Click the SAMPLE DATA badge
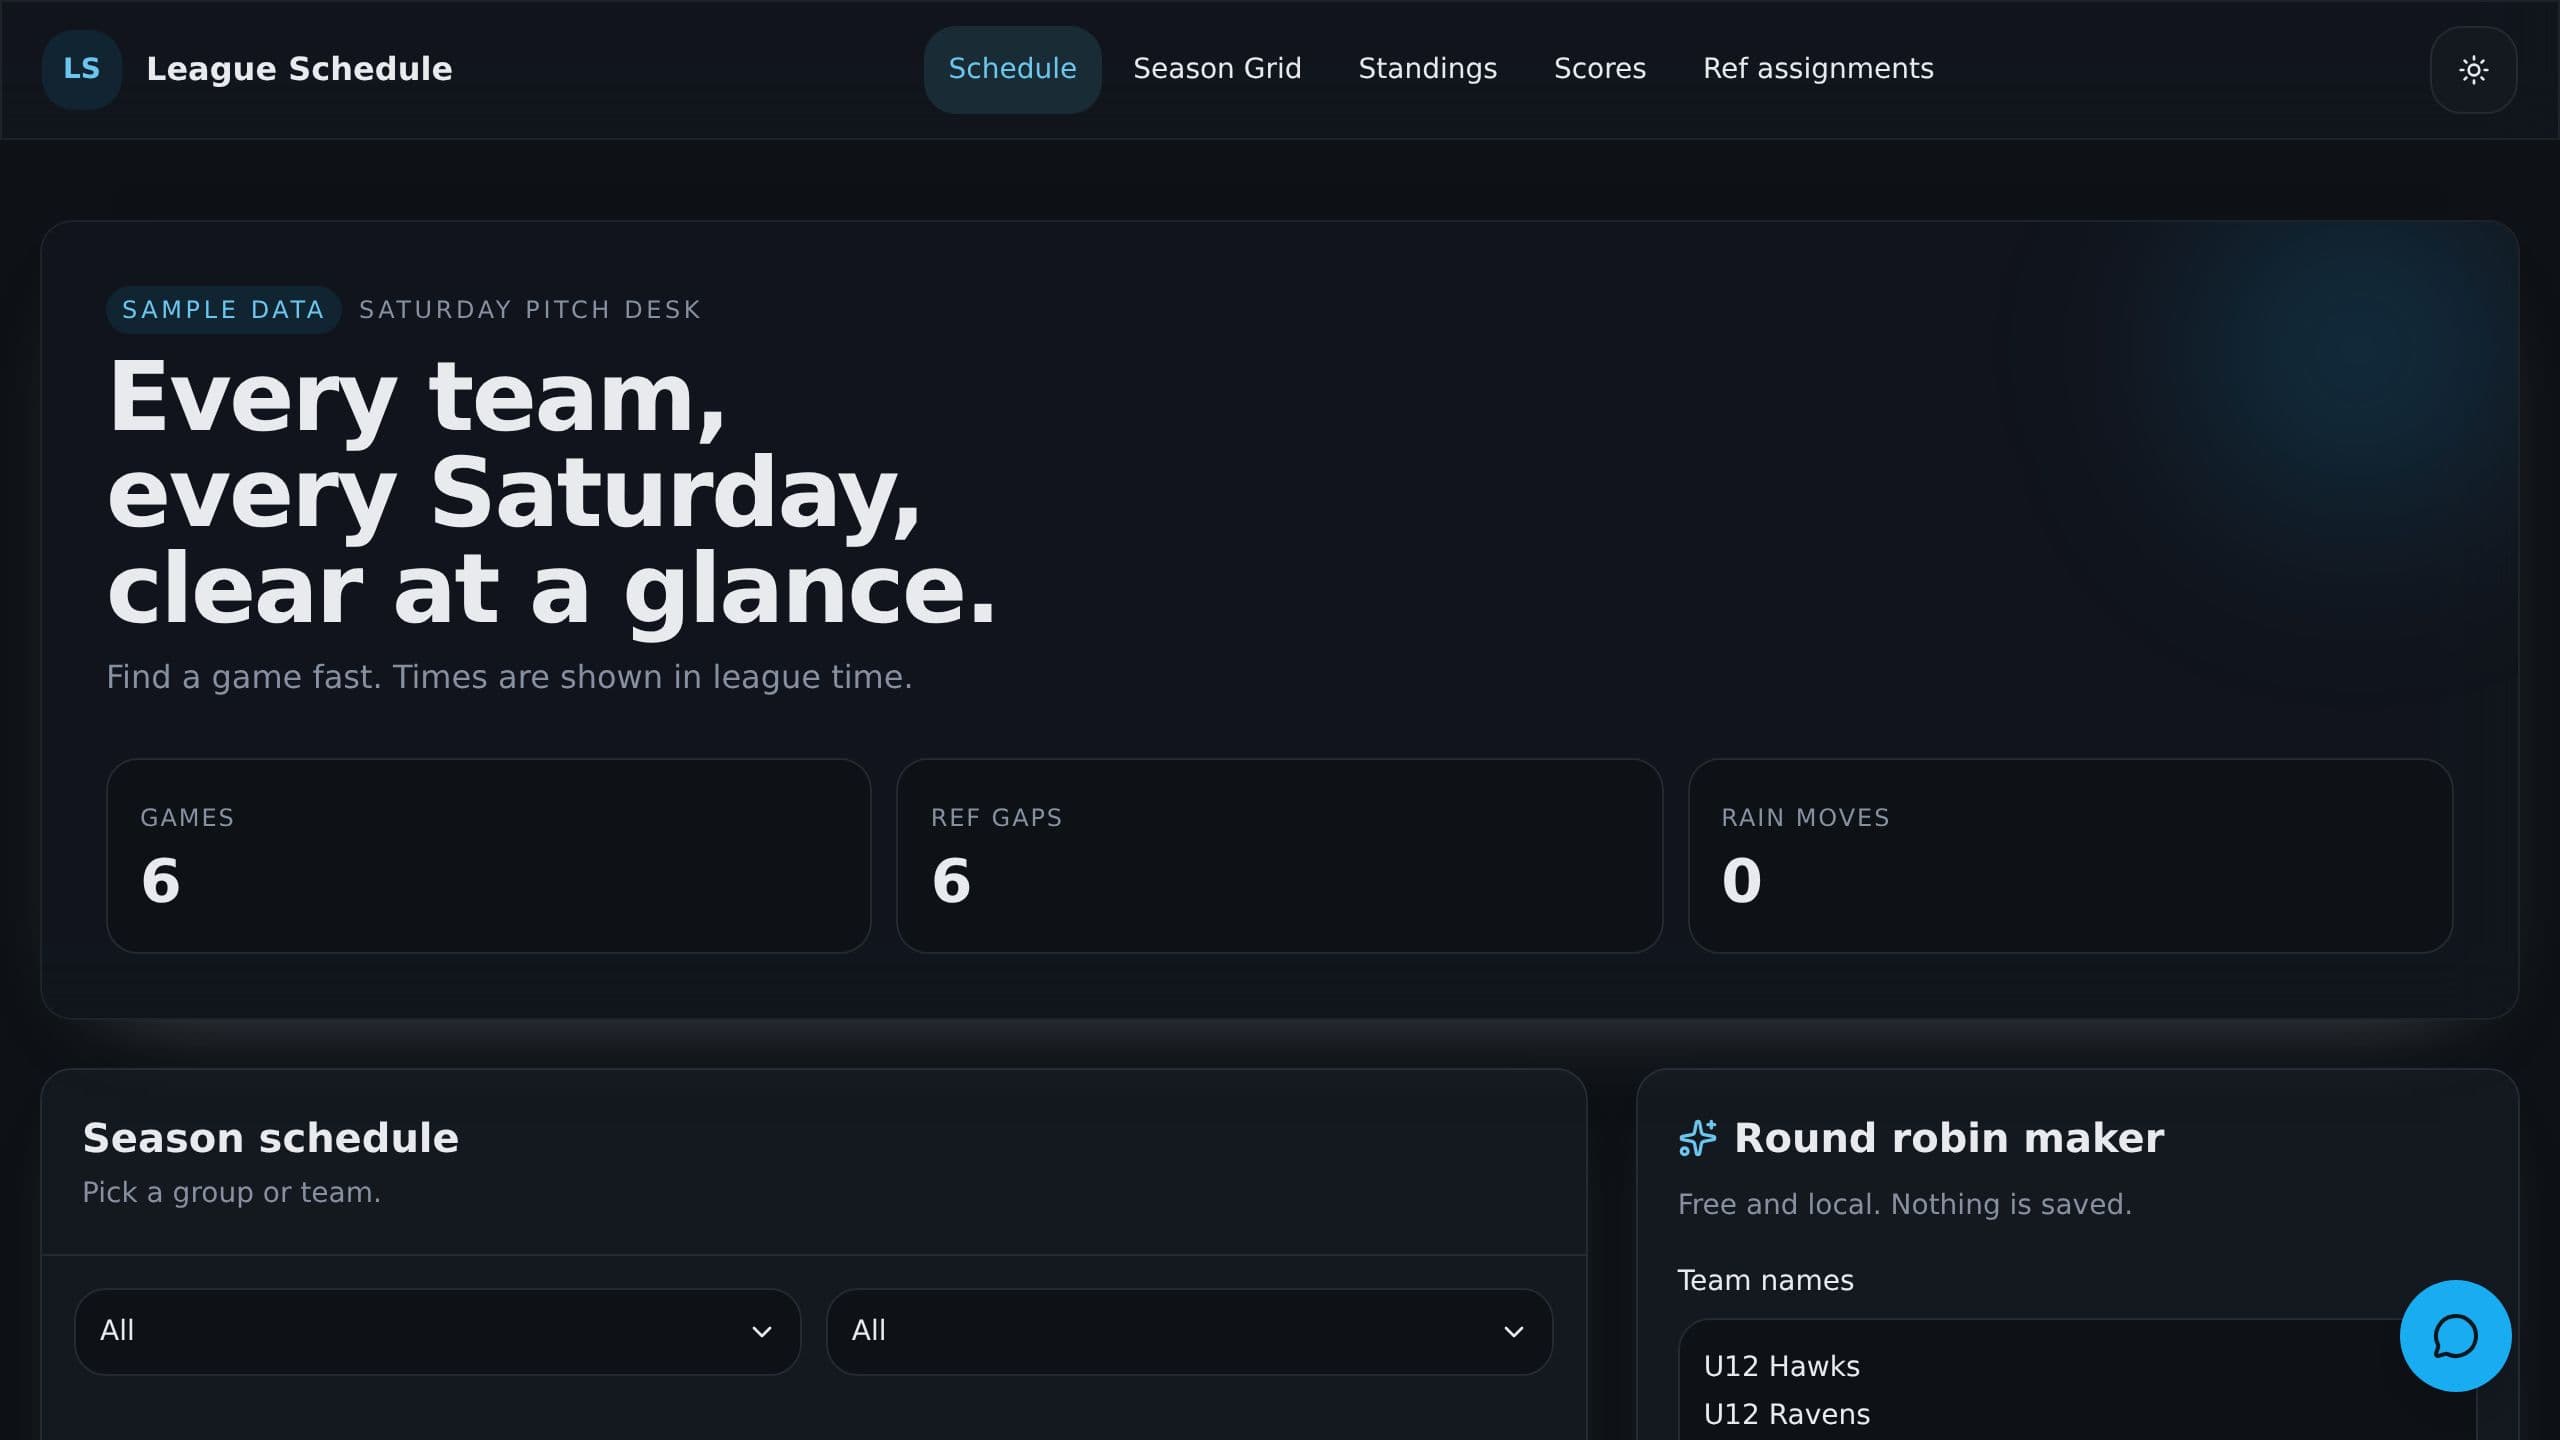The width and height of the screenshot is (2560, 1440). point(223,310)
